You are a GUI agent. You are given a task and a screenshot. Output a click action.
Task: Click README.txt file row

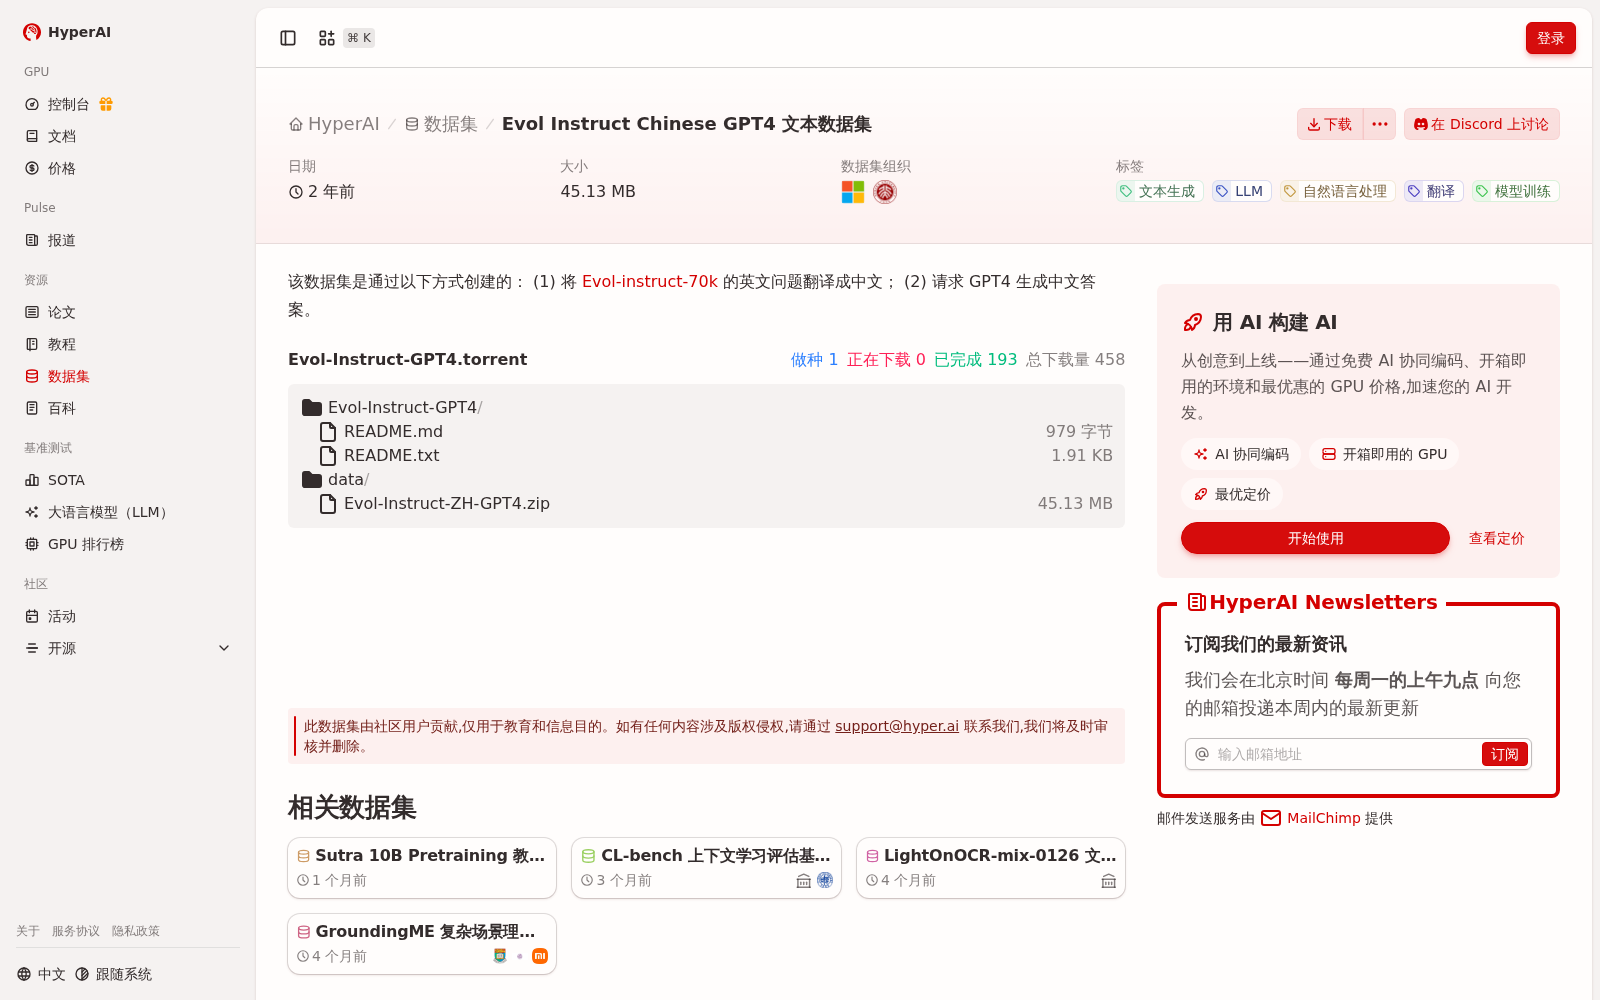706,455
